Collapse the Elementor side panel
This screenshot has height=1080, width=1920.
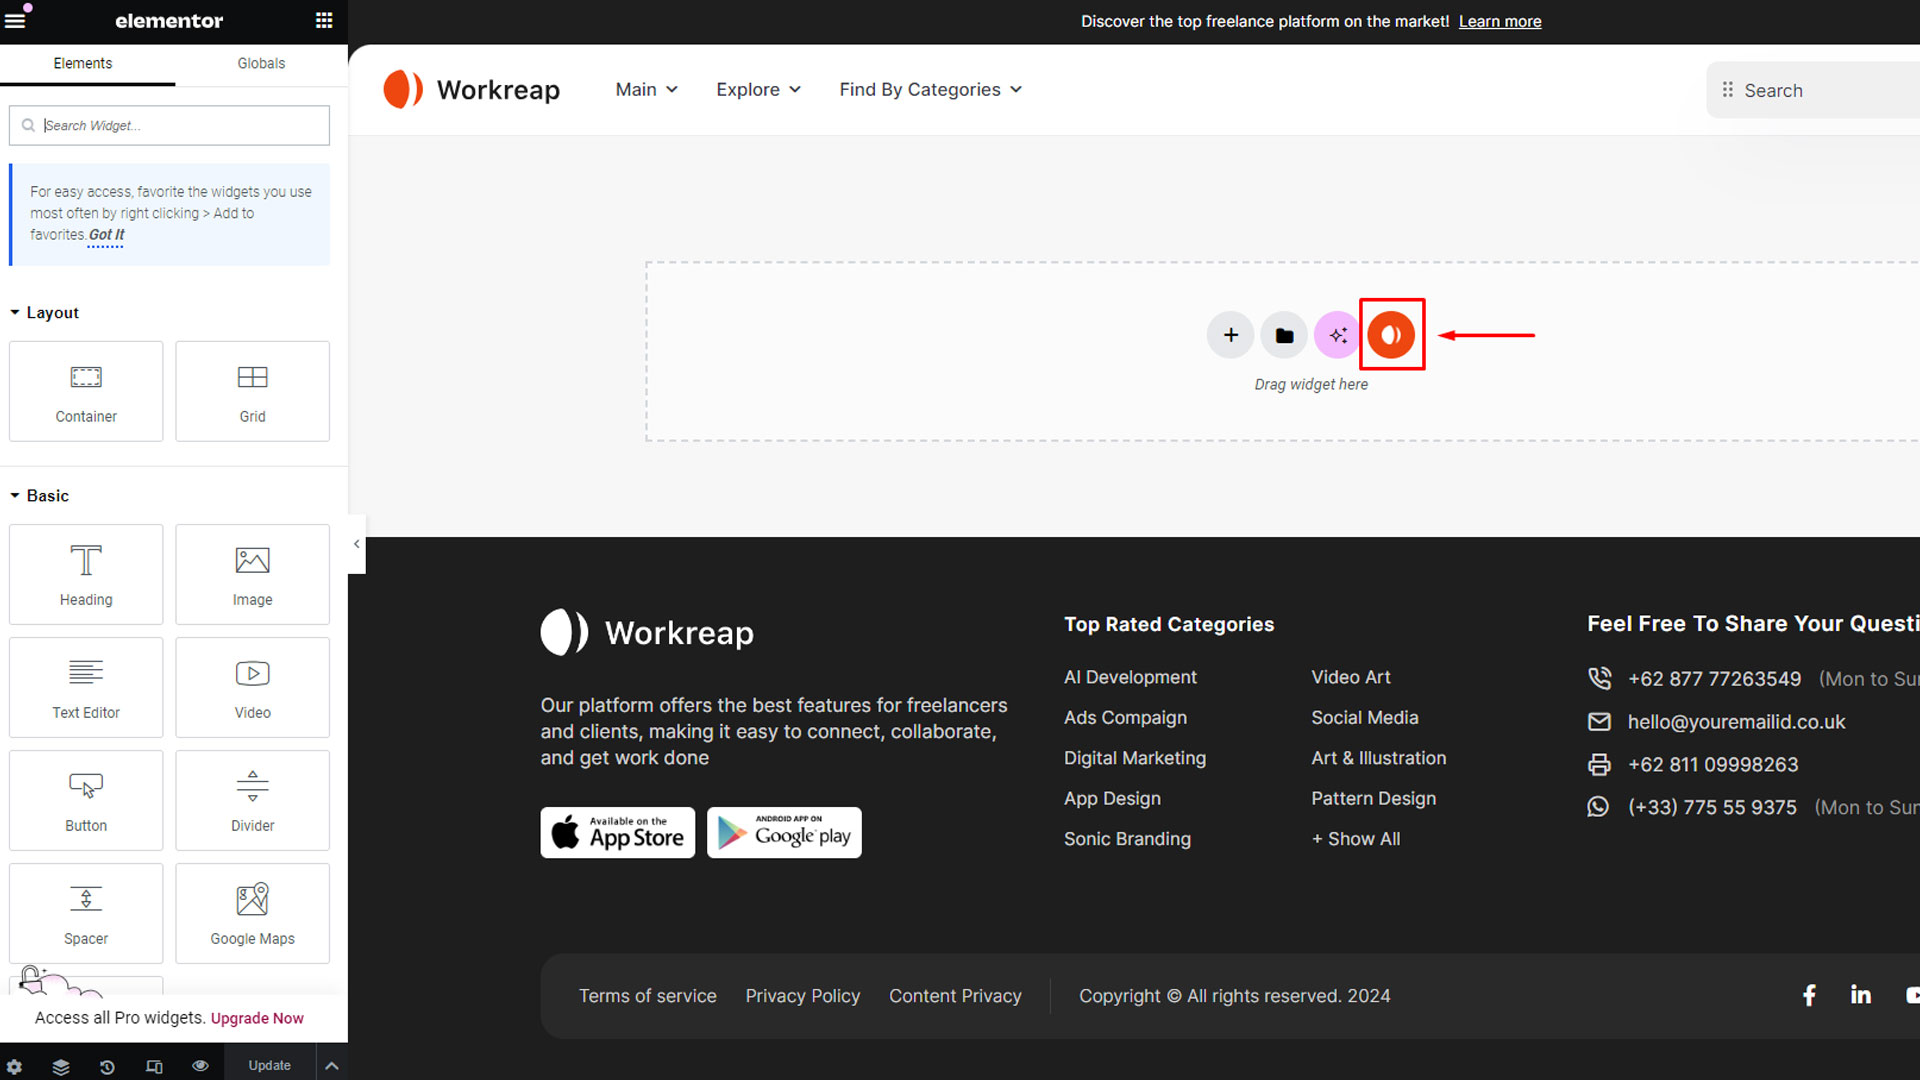[357, 544]
